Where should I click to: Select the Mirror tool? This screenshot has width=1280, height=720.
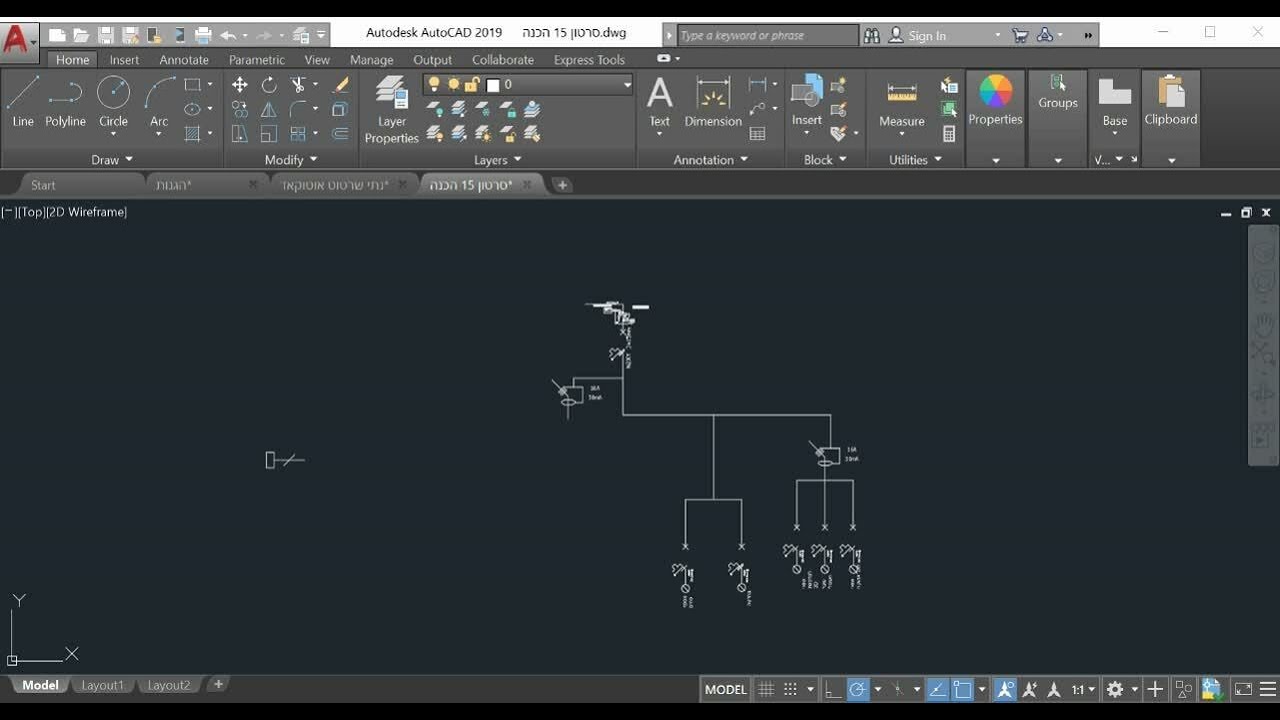[x=269, y=109]
